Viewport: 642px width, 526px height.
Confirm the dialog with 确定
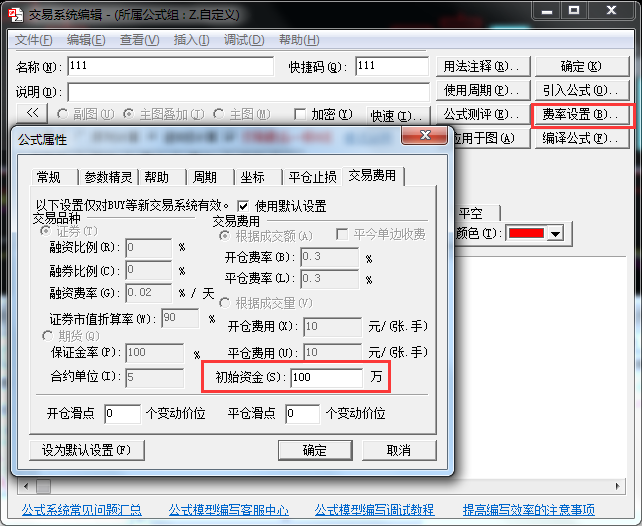315,450
